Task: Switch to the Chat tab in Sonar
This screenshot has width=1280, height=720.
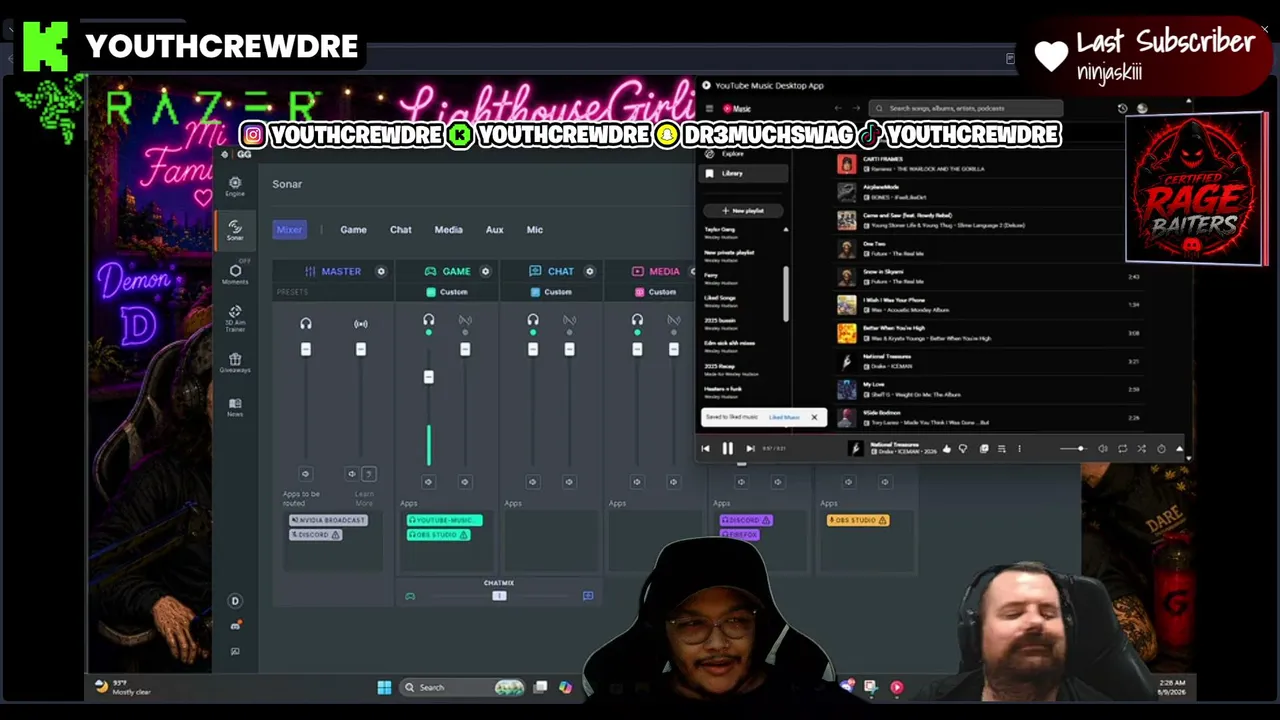Action: coord(401,230)
